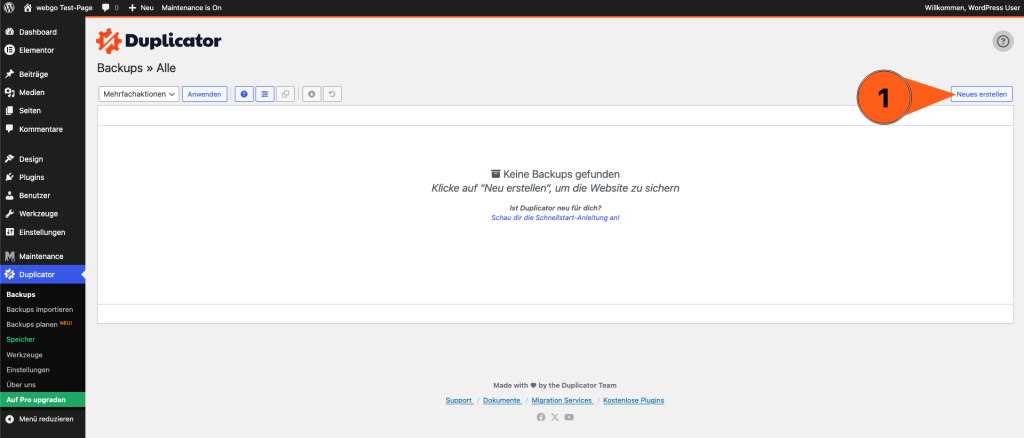Click the Anwenden button

[205, 95]
